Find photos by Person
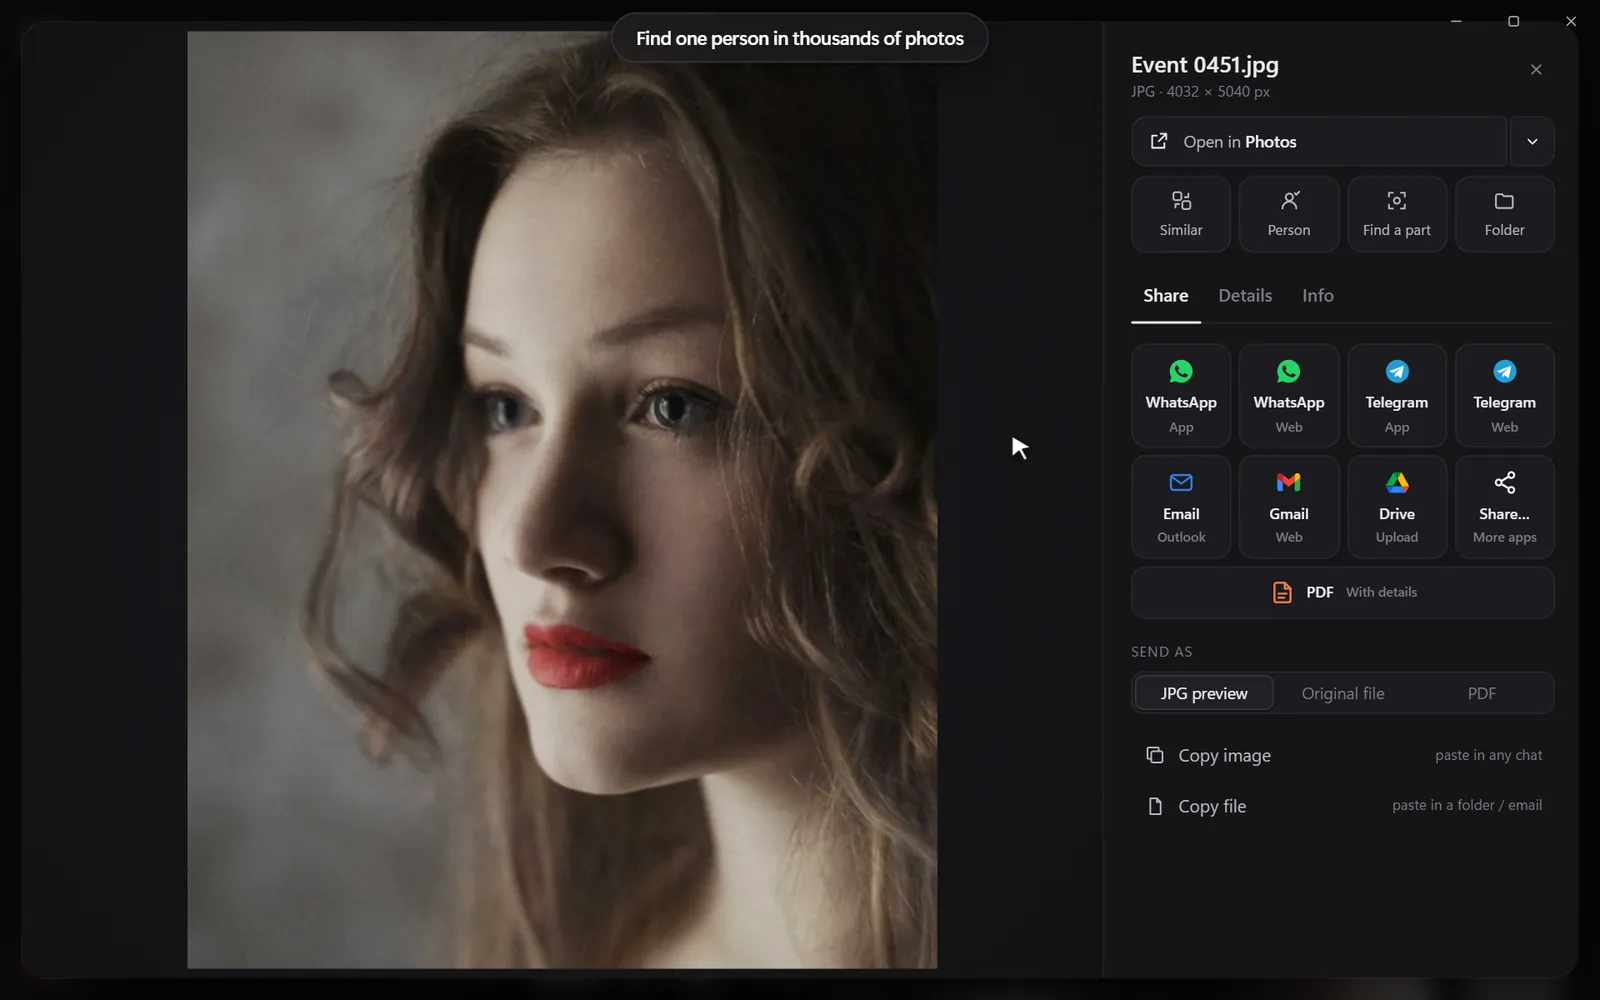This screenshot has height=1000, width=1600. tap(1288, 214)
